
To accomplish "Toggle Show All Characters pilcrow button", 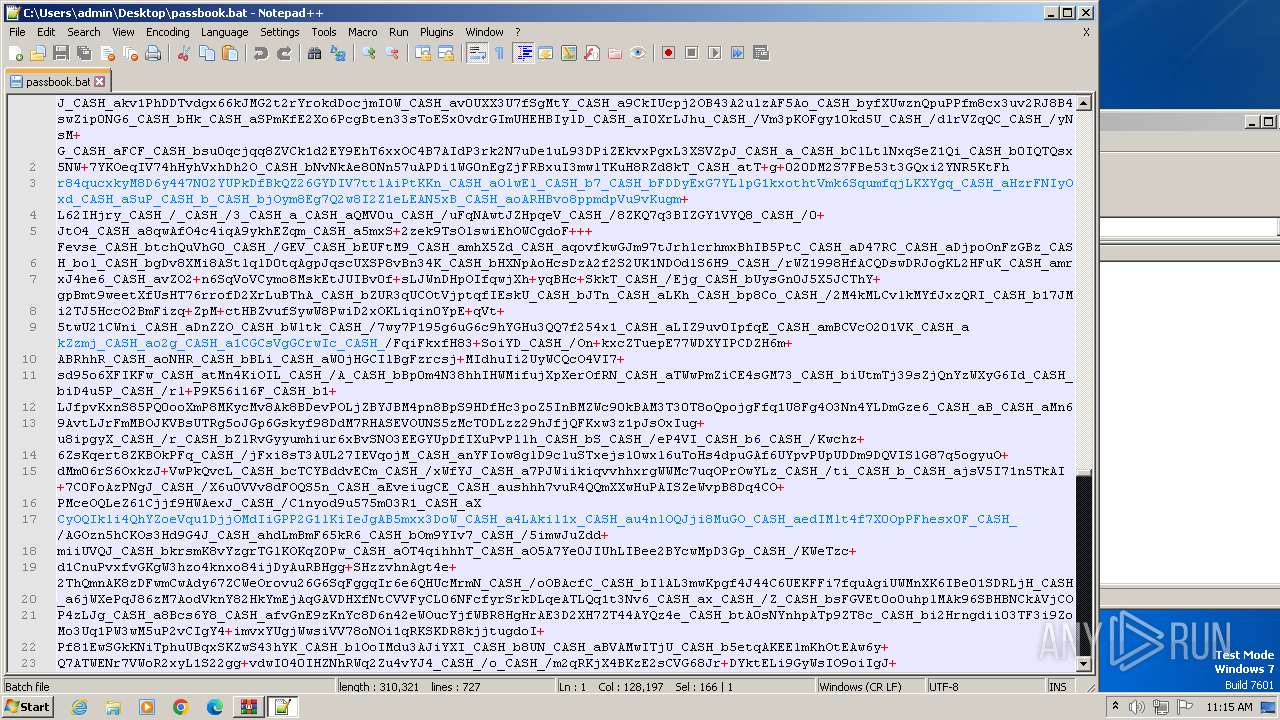I will click(499, 53).
